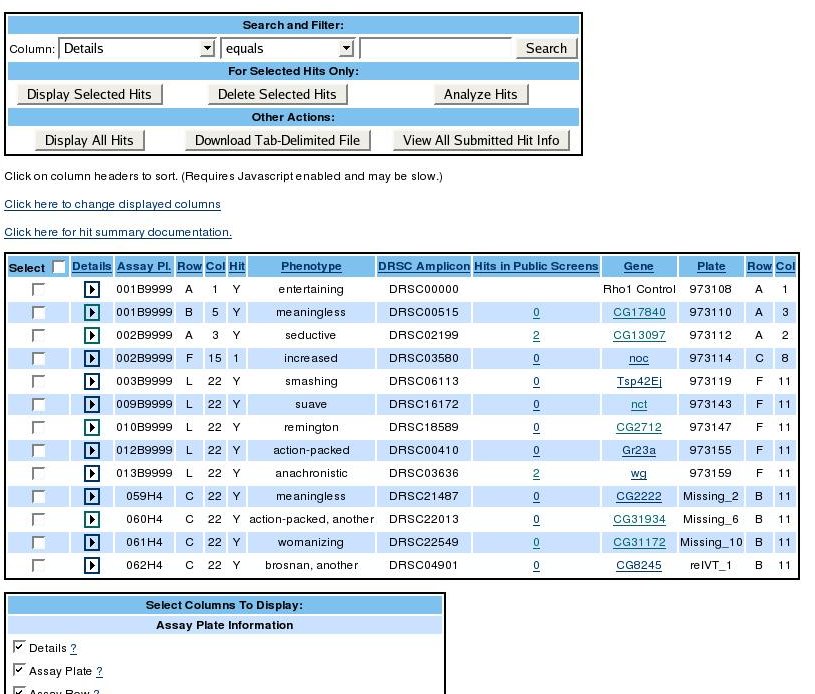Open the hit summary documentation link
Image resolution: width=815 pixels, height=694 pixels.
118,232
